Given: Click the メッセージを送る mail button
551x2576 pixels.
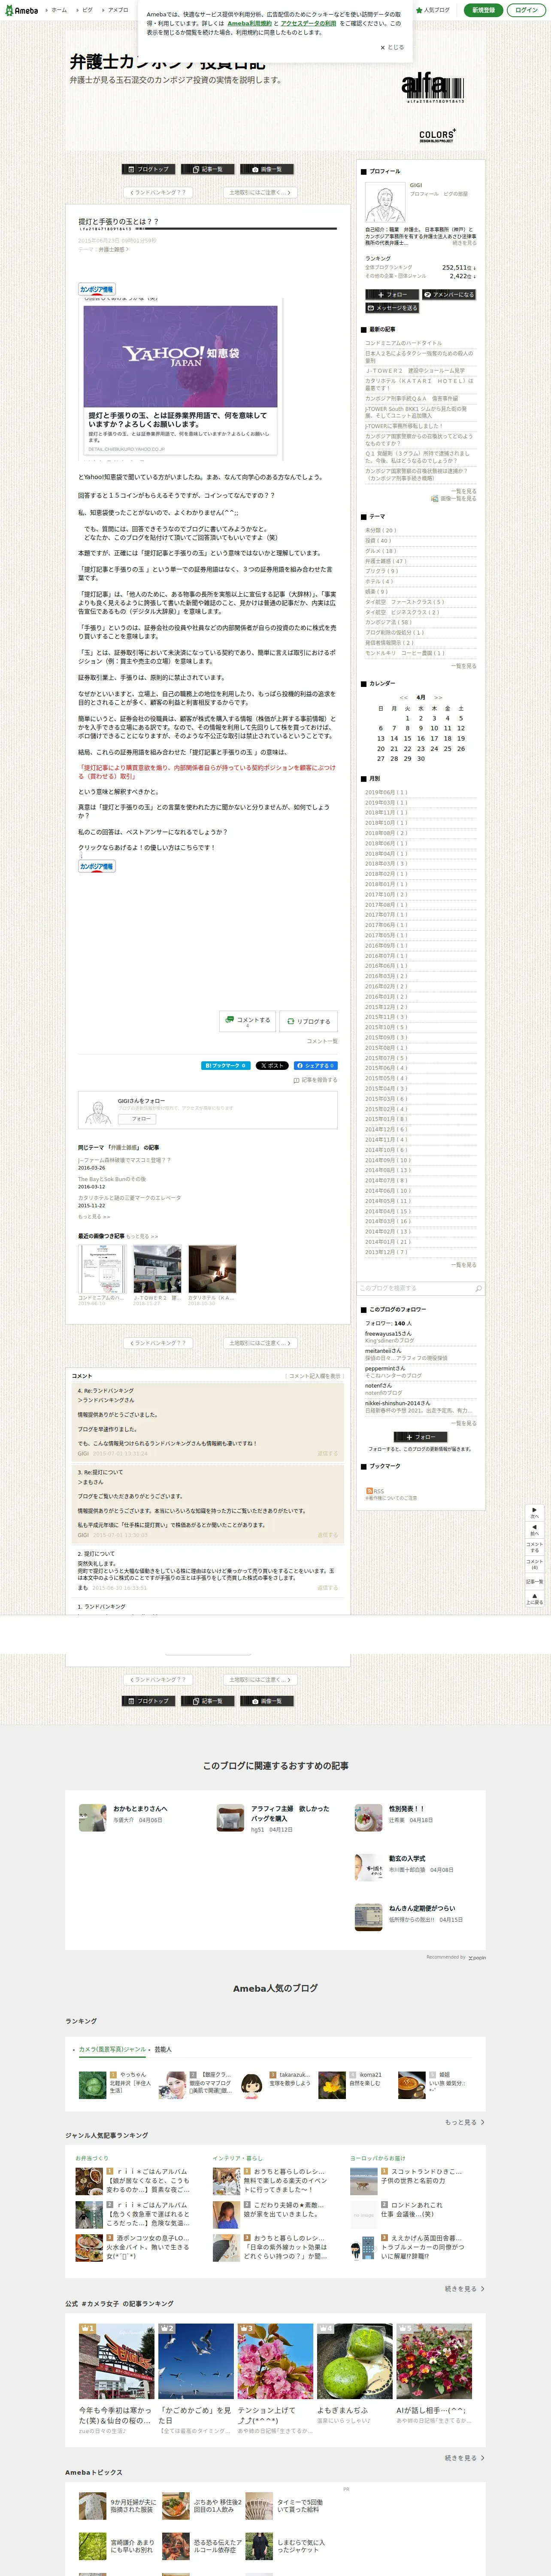Looking at the screenshot, I should pos(392,308).
